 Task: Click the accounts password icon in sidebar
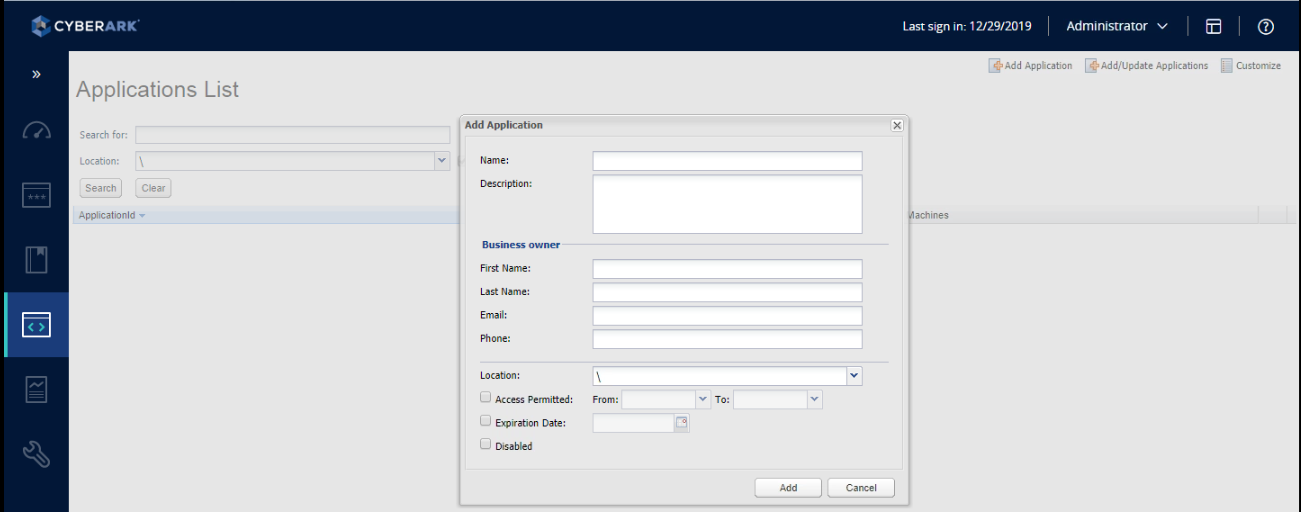pos(36,195)
